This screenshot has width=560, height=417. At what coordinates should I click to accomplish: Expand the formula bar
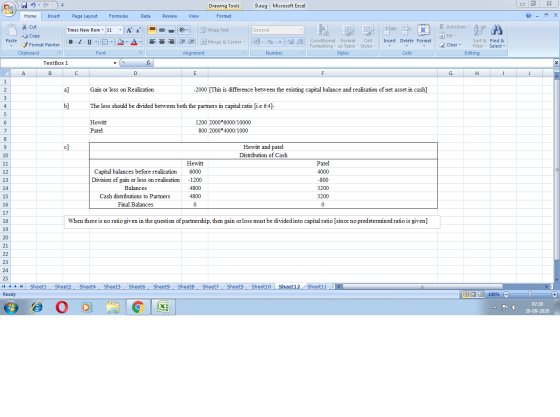[556, 63]
